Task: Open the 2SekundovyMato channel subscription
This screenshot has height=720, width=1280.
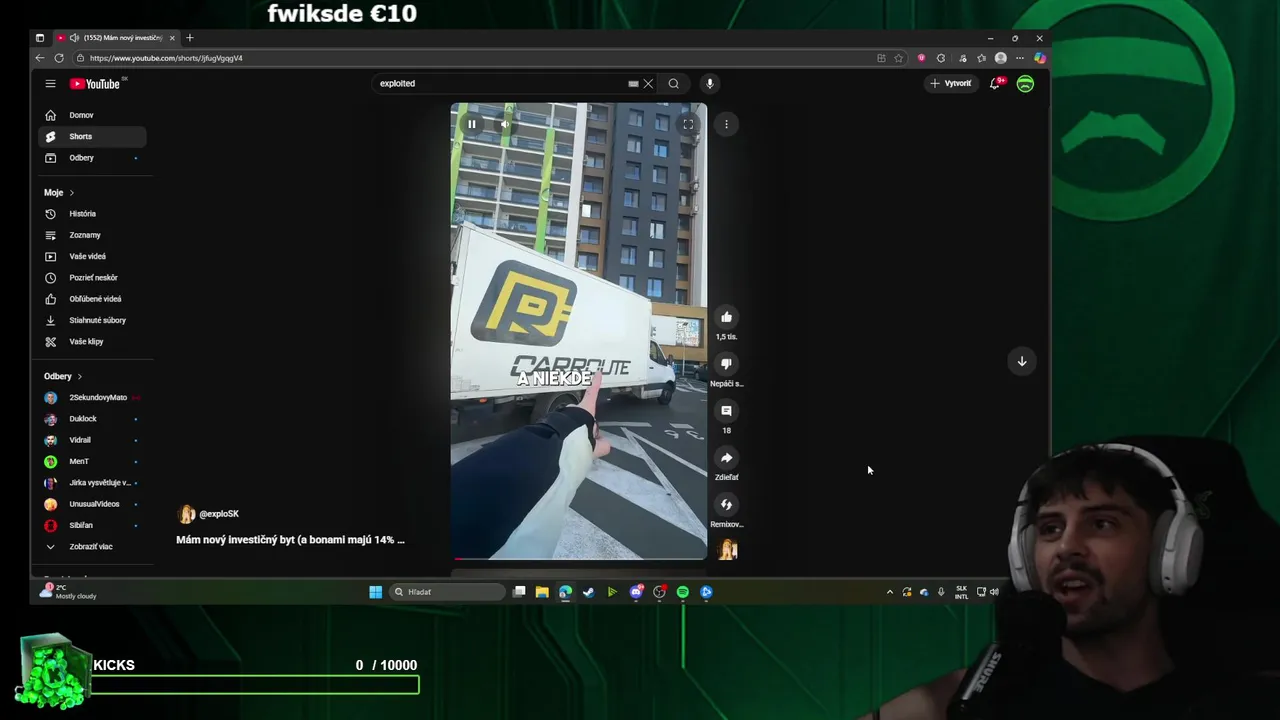Action: [x=93, y=397]
